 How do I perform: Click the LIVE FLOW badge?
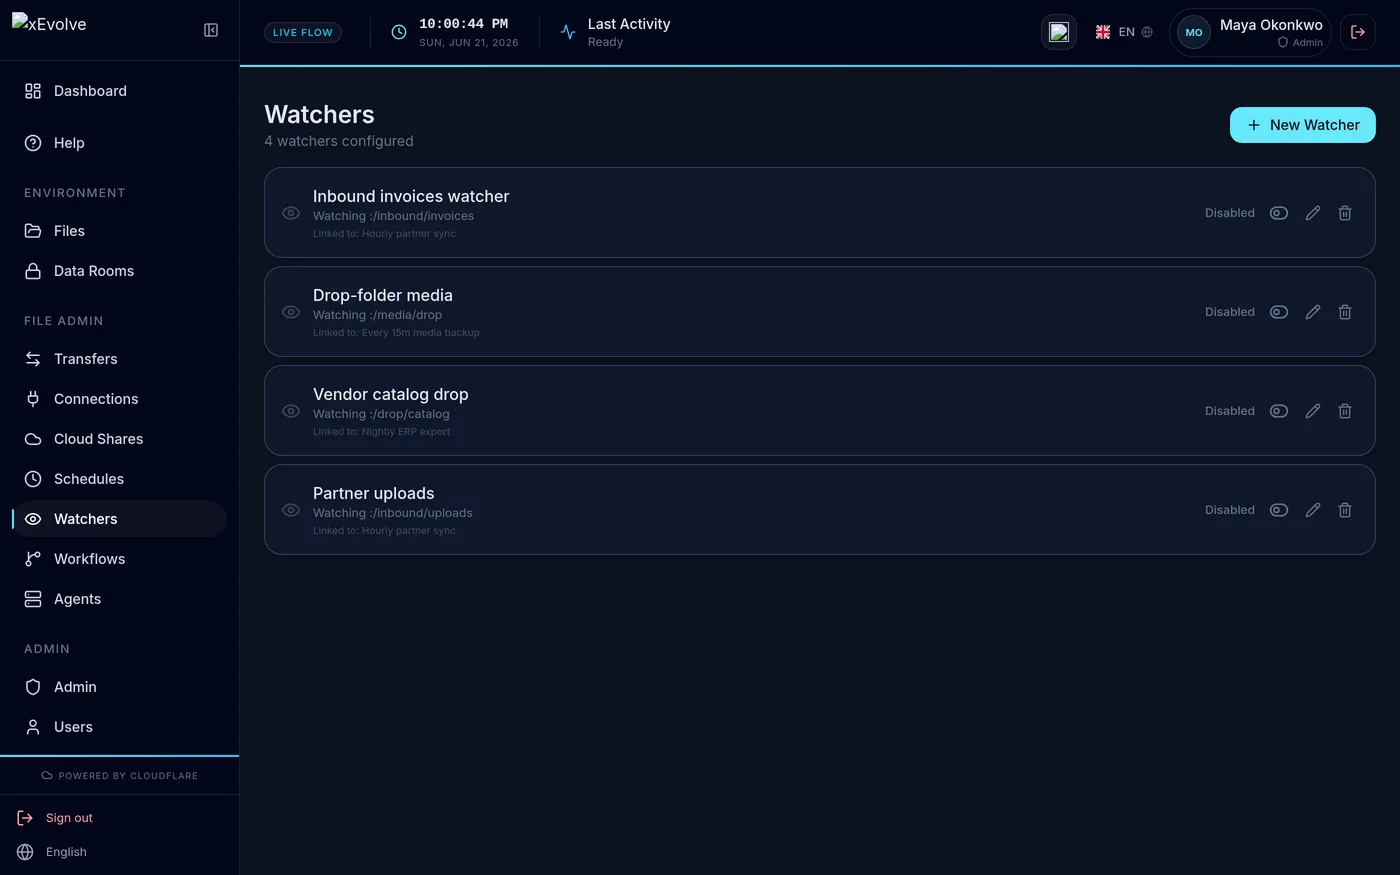click(x=303, y=32)
